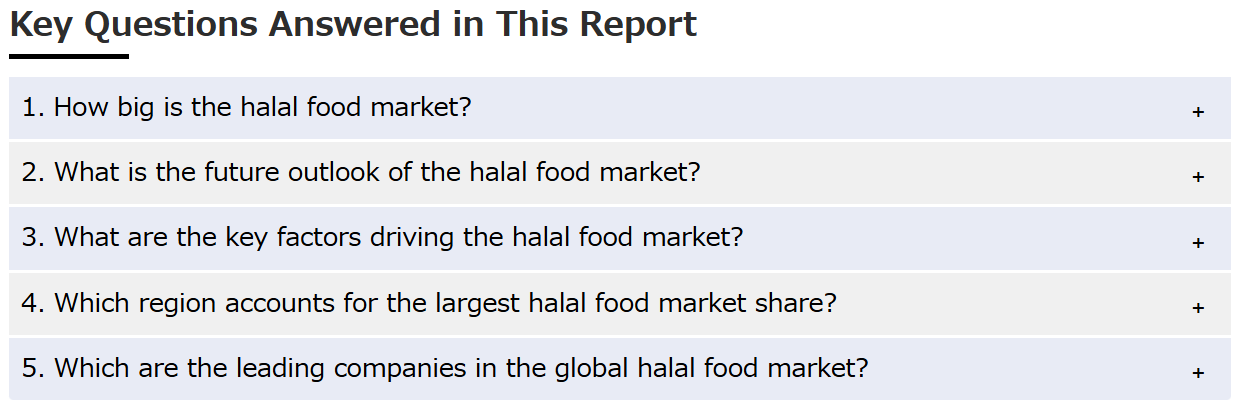The image size is (1242, 412).
Task: Click the black underline beneath the heading
Action: click(69, 56)
